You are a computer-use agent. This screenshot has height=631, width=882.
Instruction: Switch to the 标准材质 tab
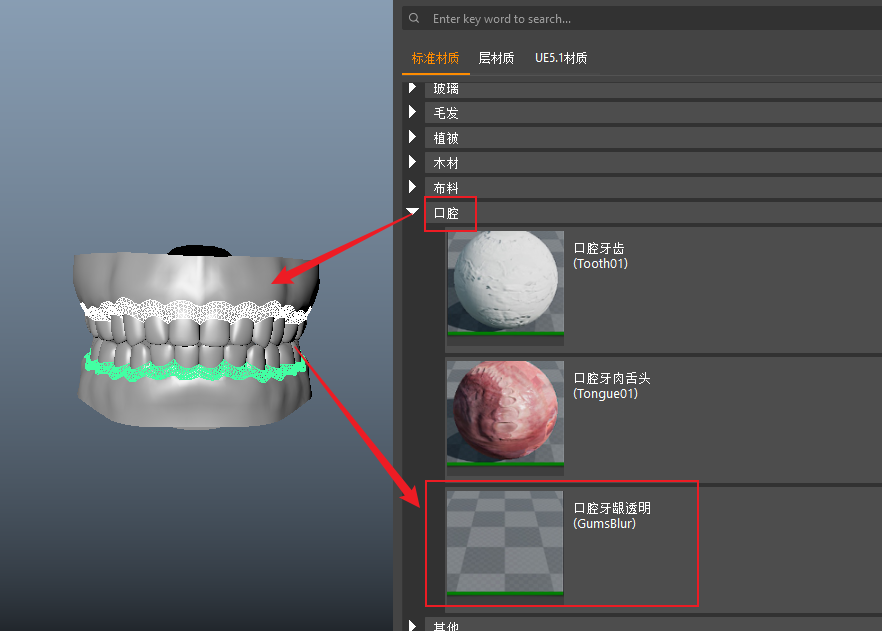(x=435, y=58)
